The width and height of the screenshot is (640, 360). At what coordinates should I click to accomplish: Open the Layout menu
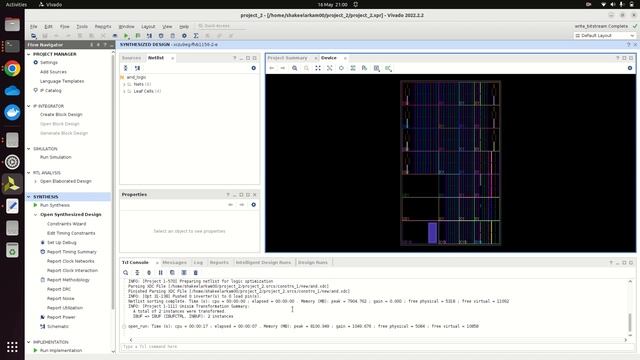pos(148,27)
